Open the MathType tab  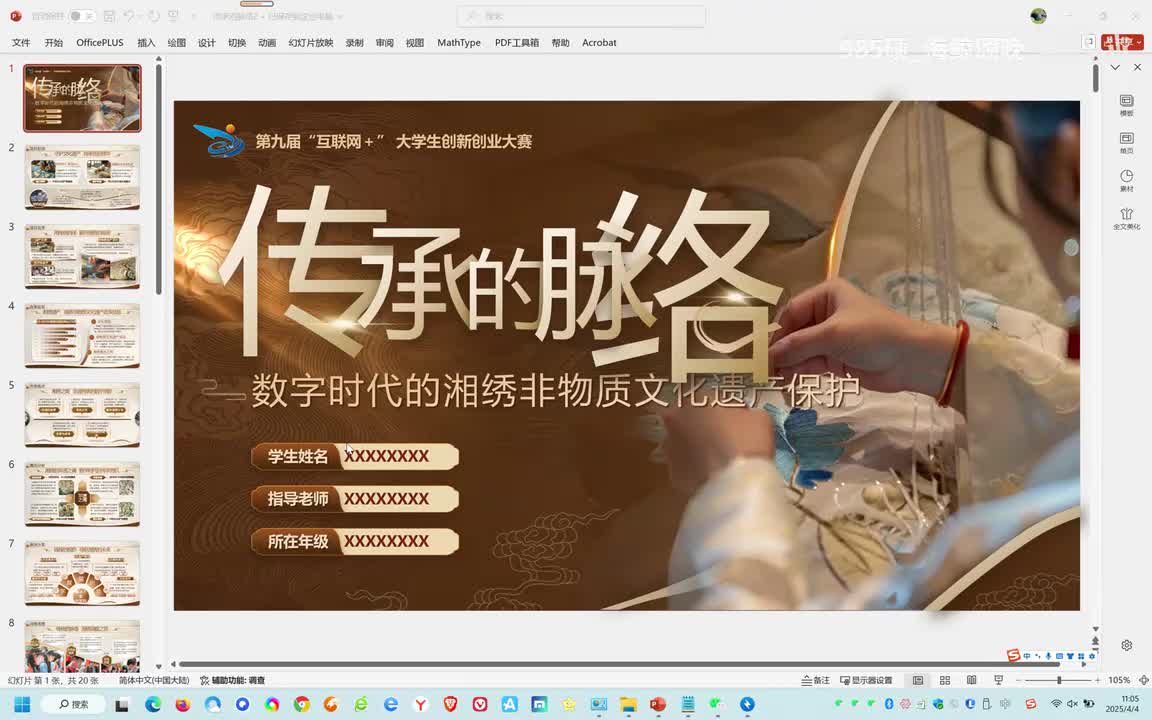[x=458, y=43]
